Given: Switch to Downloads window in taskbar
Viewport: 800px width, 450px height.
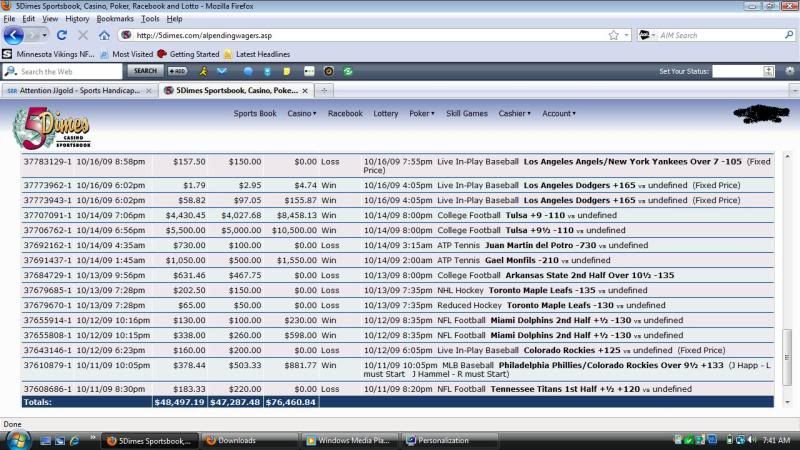Looking at the screenshot, I should pyautogui.click(x=250, y=440).
